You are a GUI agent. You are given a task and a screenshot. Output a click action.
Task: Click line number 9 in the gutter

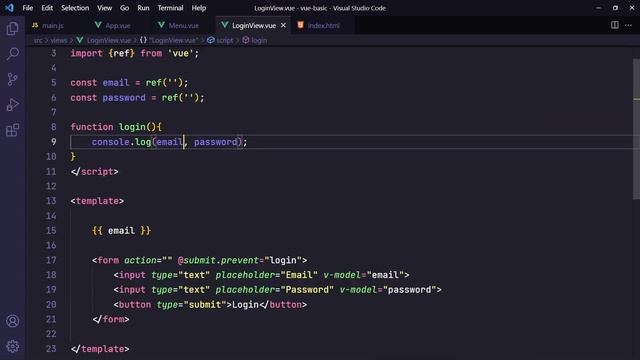pyautogui.click(x=53, y=142)
